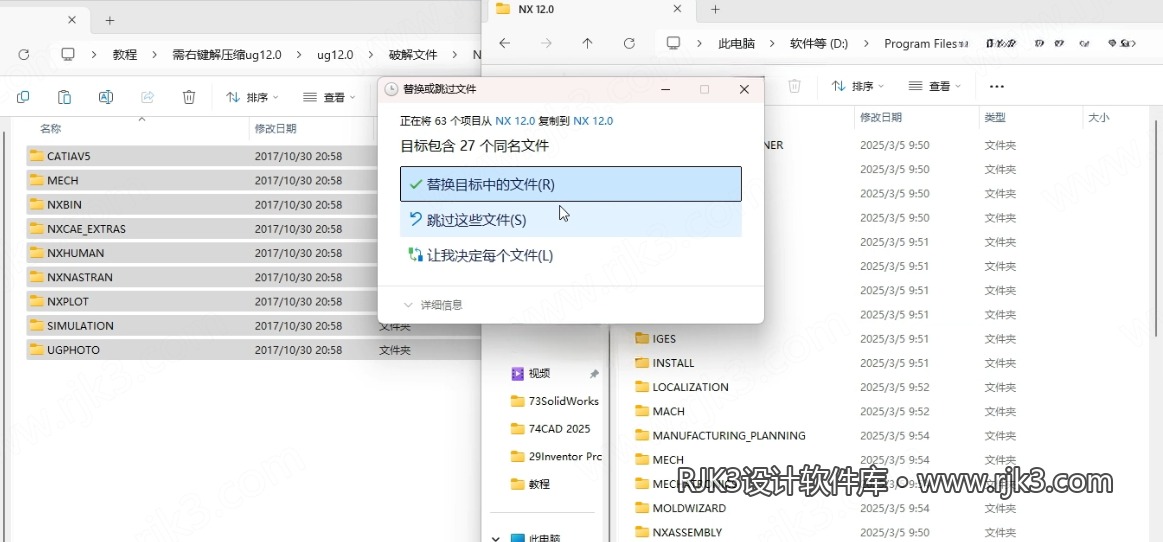Click 教程 in the left window breadcrumb
1163x542 pixels.
(x=125, y=54)
